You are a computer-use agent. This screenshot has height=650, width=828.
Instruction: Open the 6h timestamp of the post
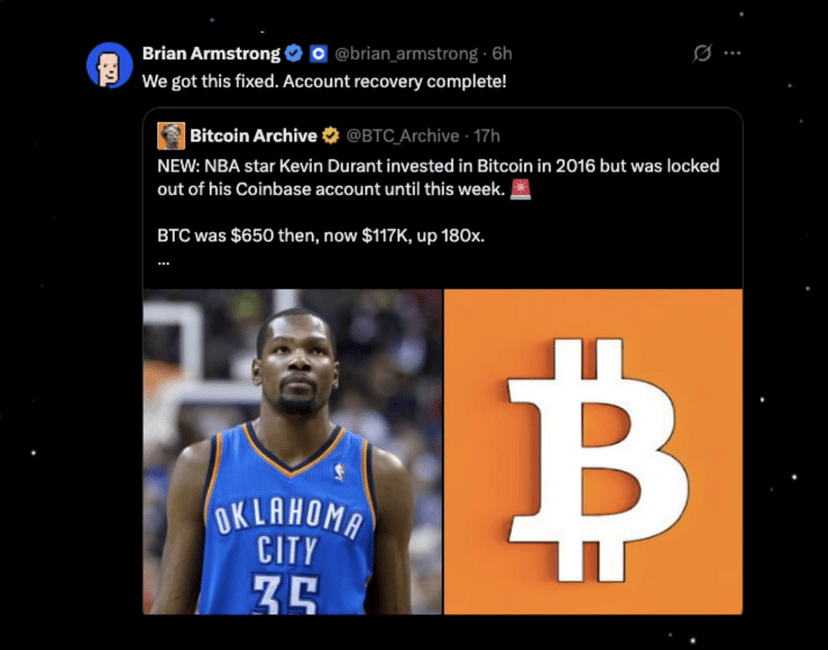(x=502, y=53)
